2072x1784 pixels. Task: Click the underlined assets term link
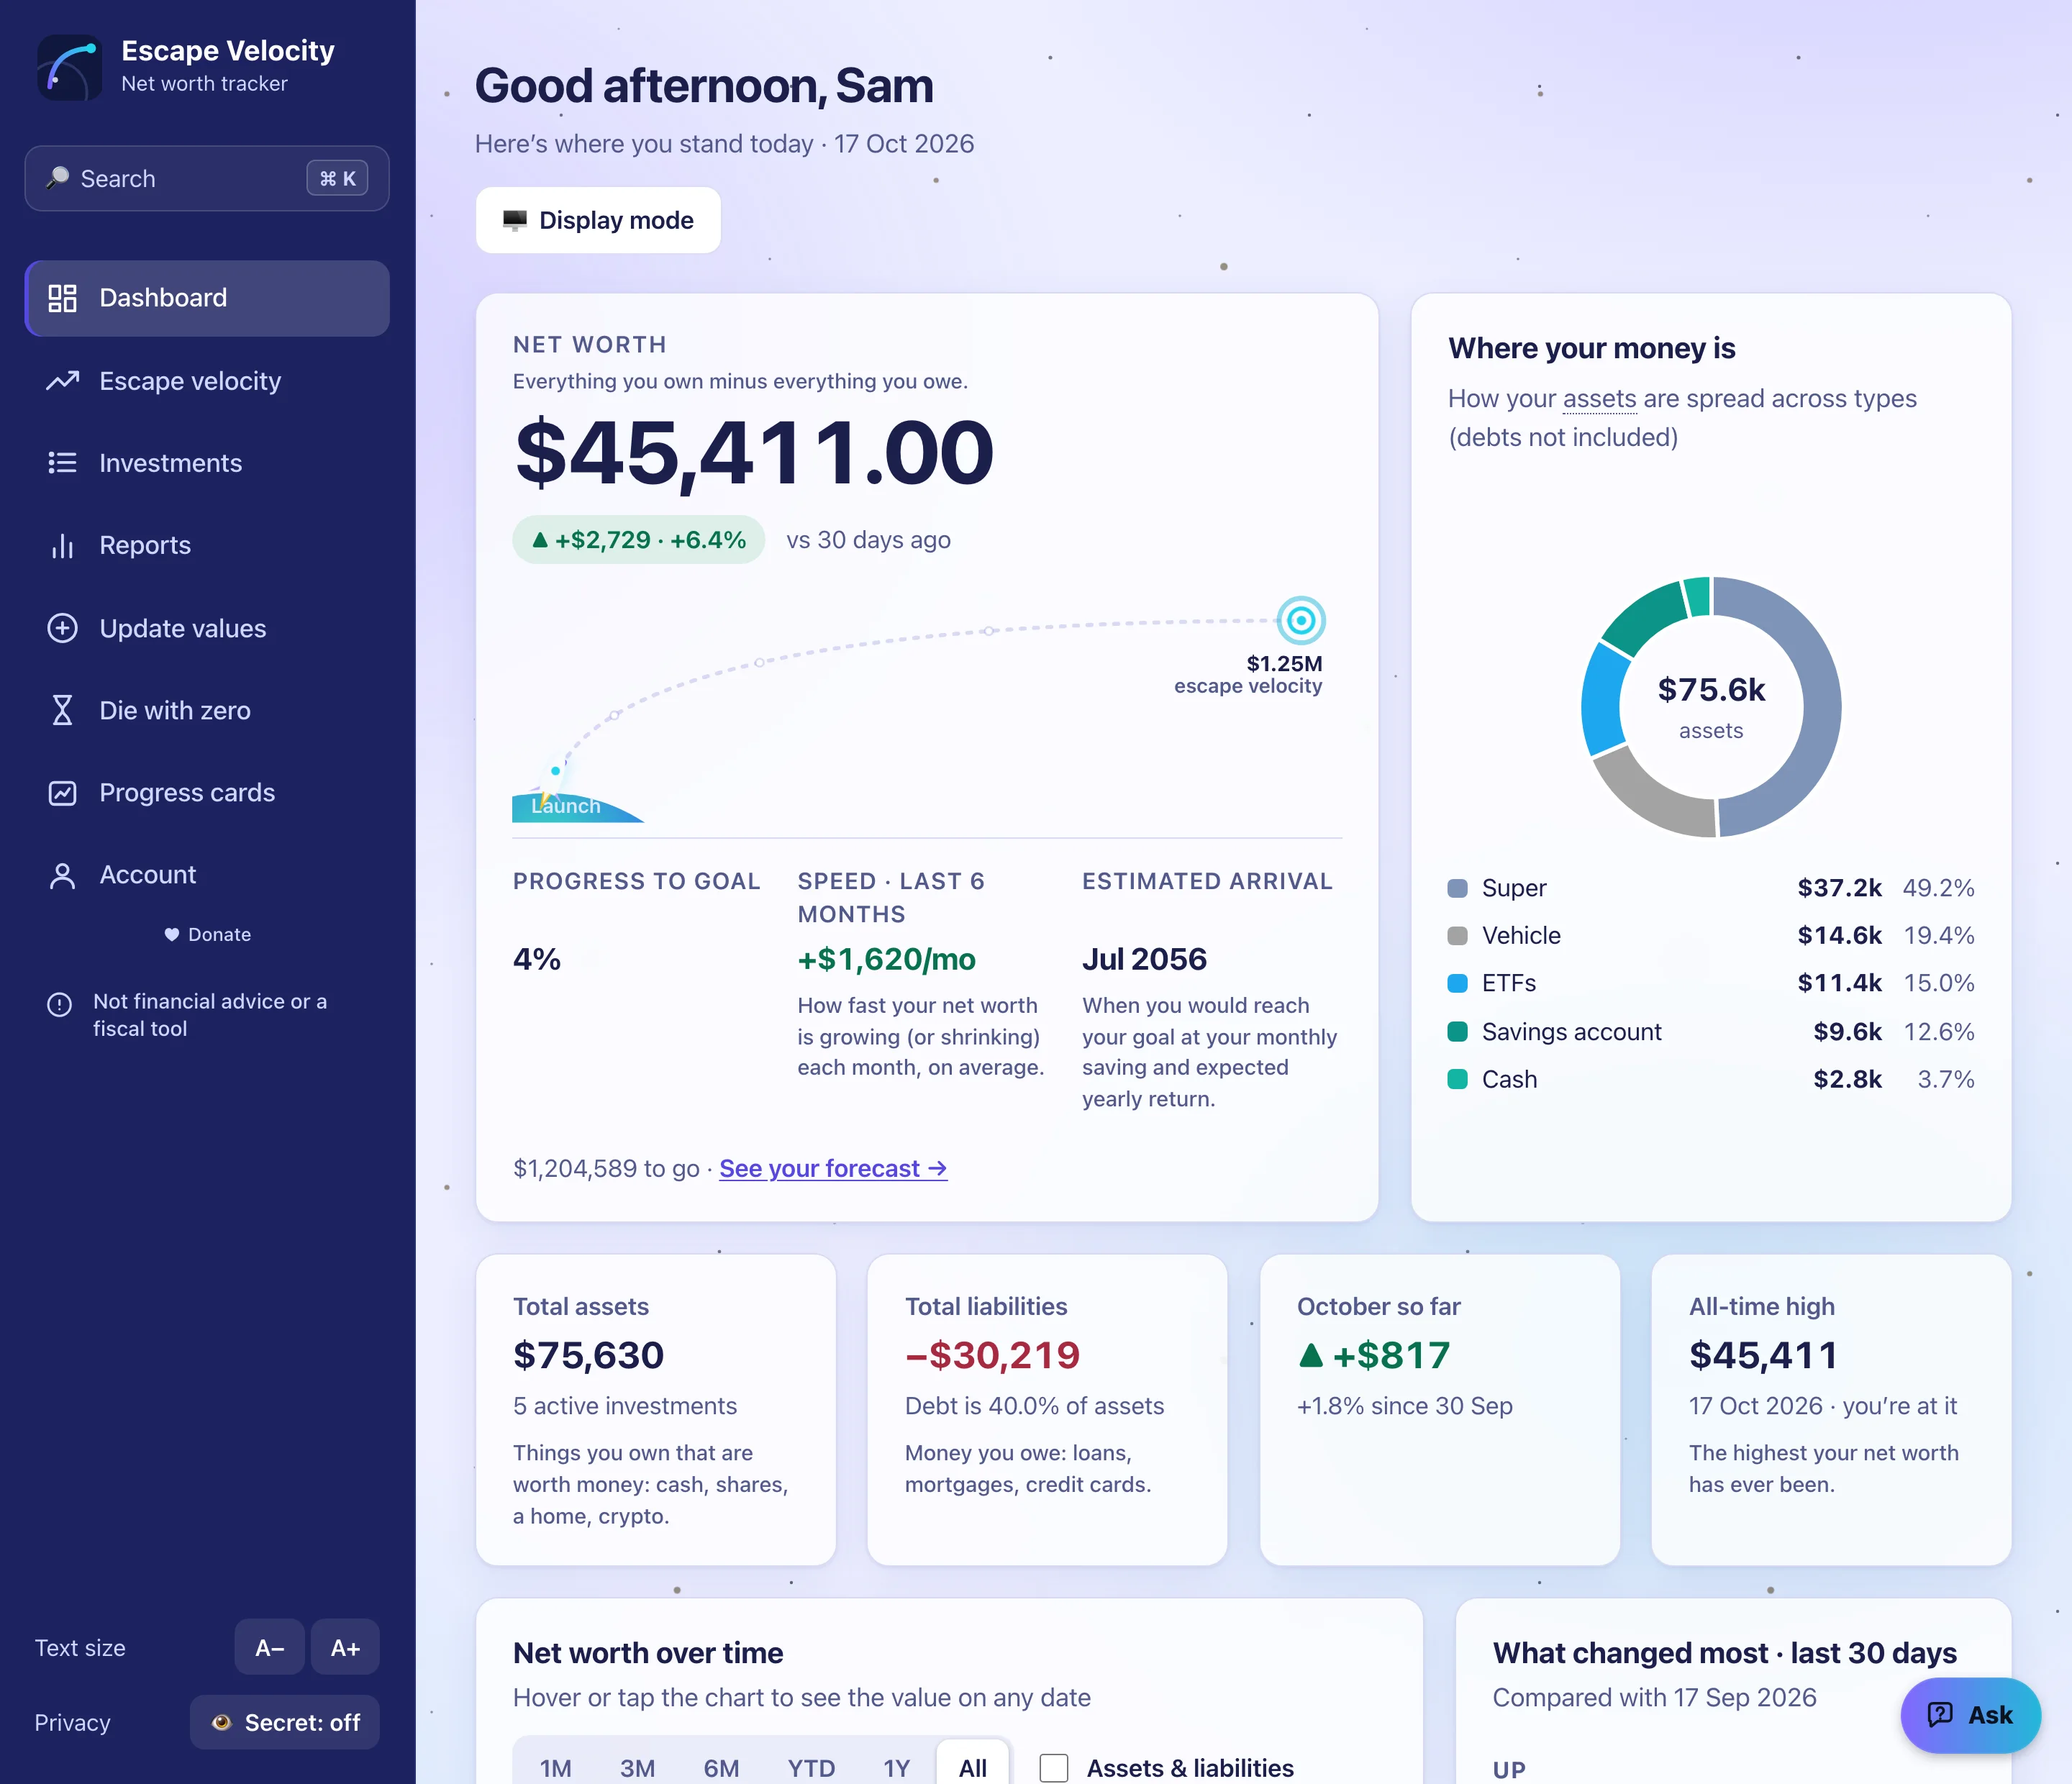coord(1600,399)
